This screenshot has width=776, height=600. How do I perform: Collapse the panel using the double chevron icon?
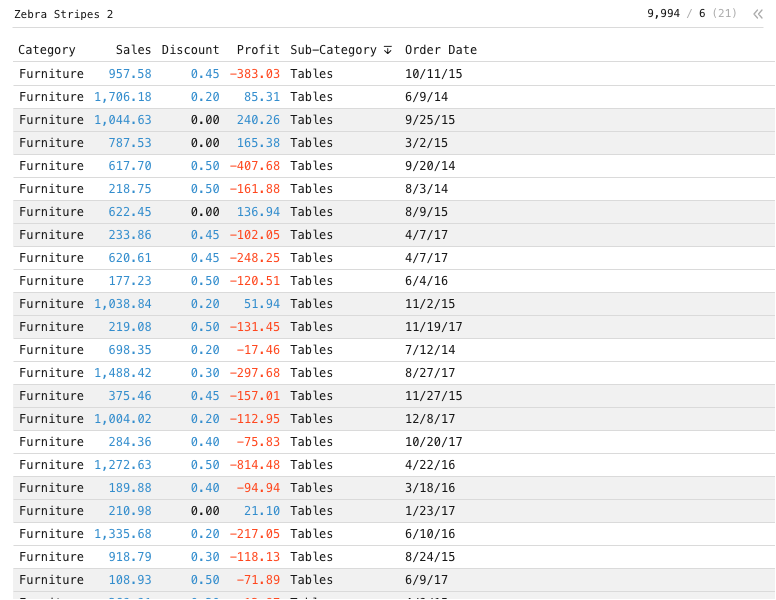click(x=758, y=14)
